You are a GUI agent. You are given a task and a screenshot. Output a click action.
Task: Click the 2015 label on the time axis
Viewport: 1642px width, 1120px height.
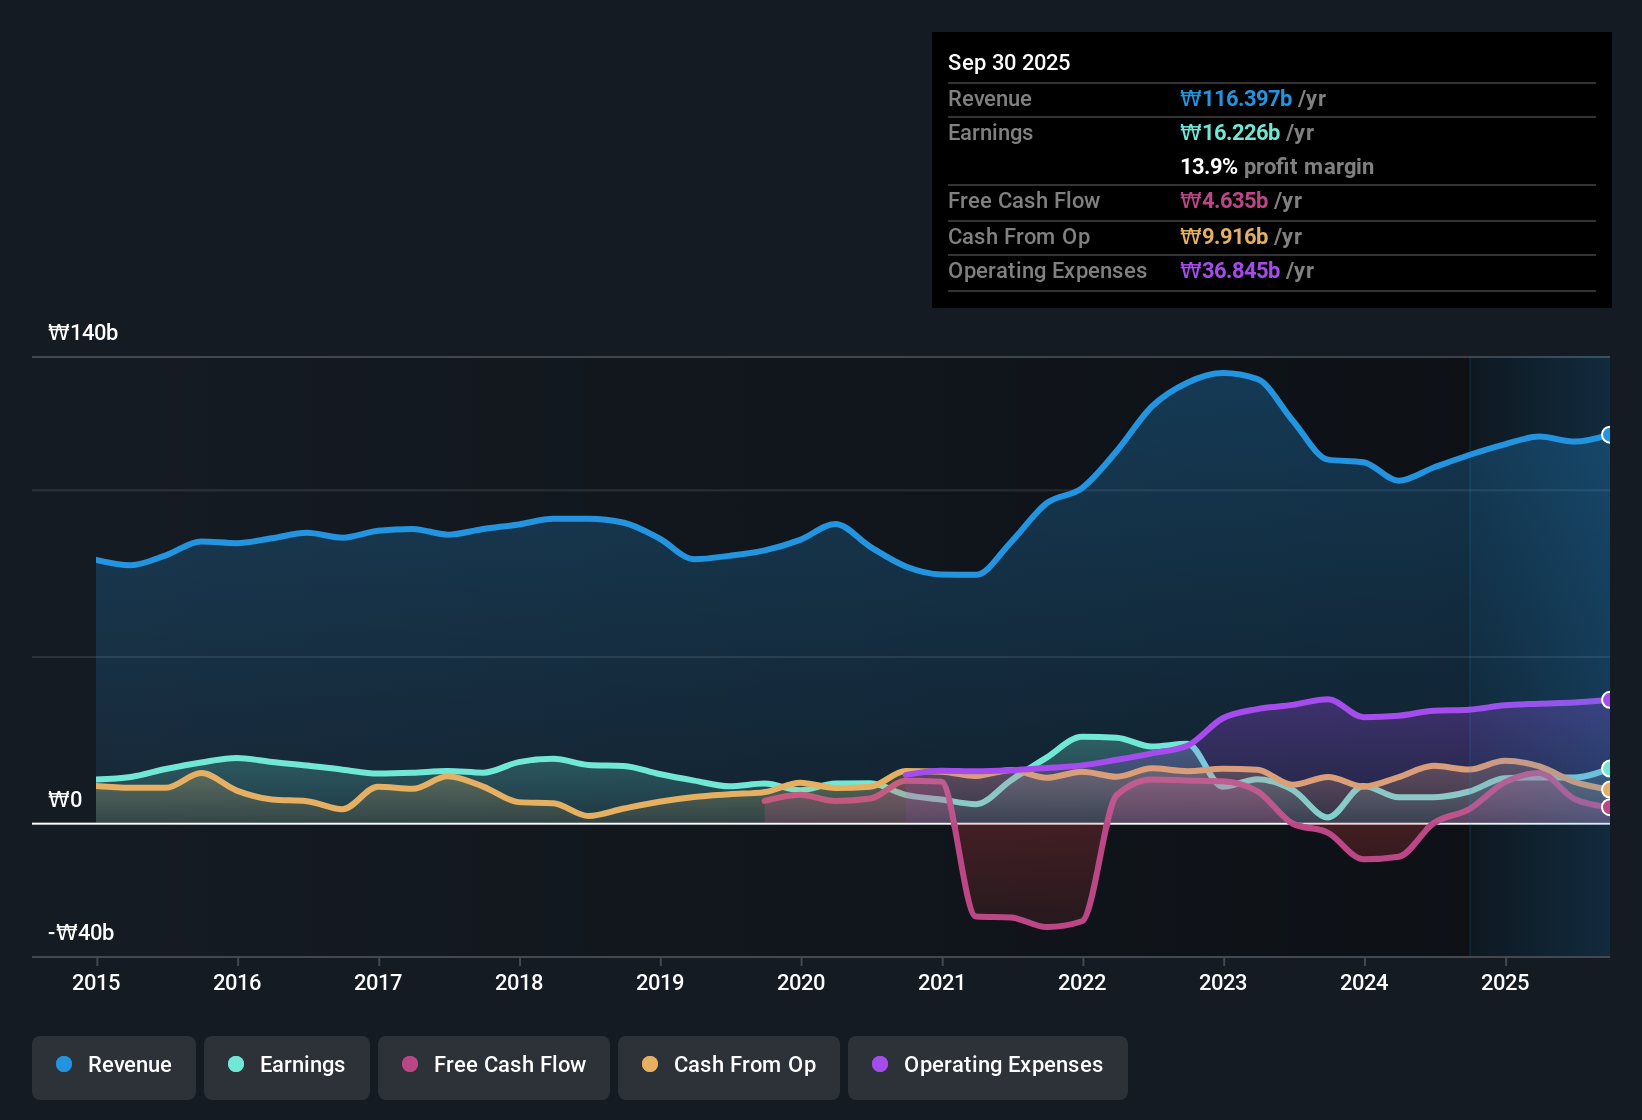[96, 983]
